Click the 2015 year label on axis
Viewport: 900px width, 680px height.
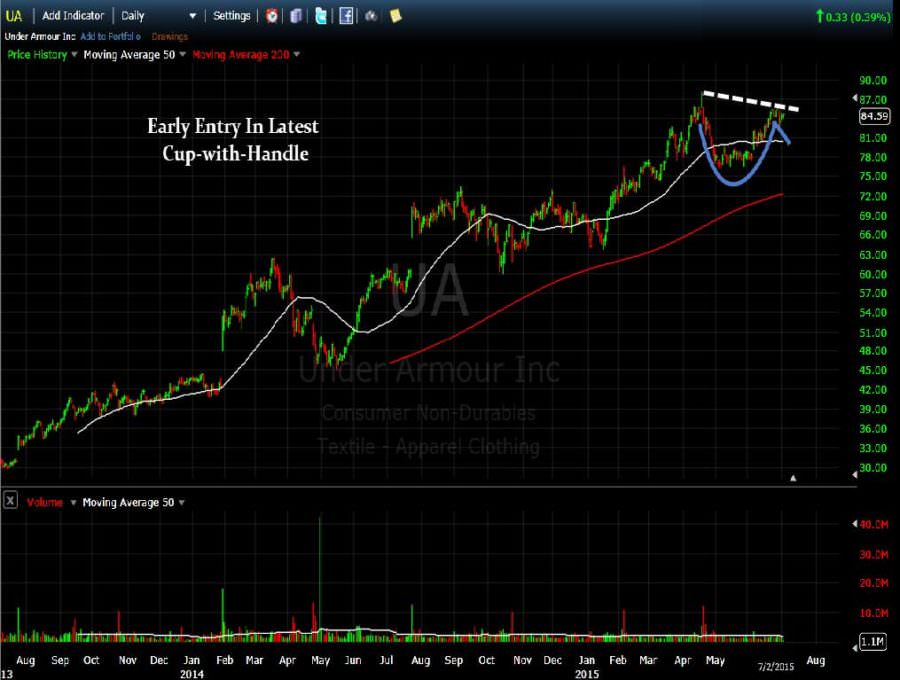(x=587, y=674)
